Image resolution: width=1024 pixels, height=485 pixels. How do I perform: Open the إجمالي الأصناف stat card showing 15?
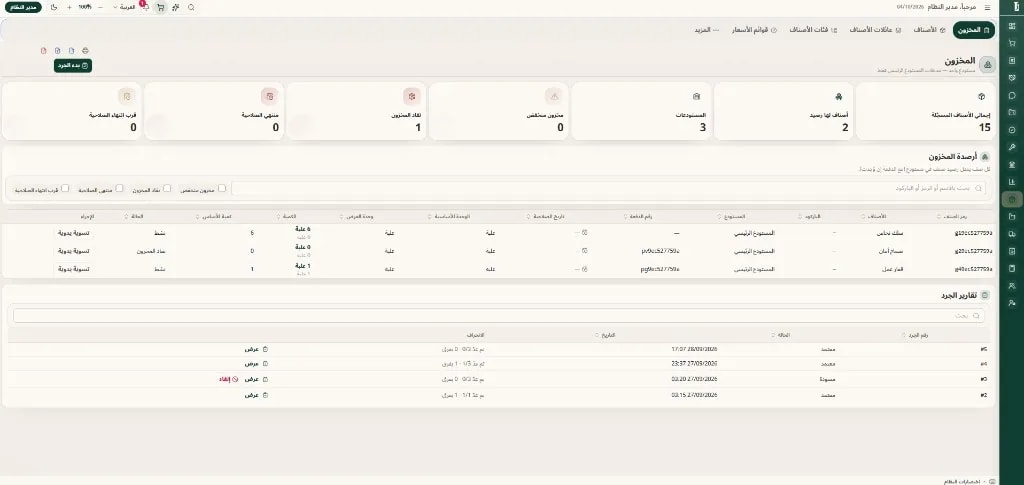[926, 111]
